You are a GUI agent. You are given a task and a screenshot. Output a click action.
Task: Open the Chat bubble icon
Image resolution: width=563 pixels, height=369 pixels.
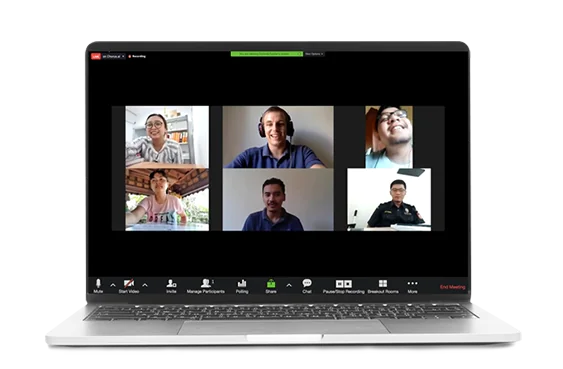[x=307, y=286]
